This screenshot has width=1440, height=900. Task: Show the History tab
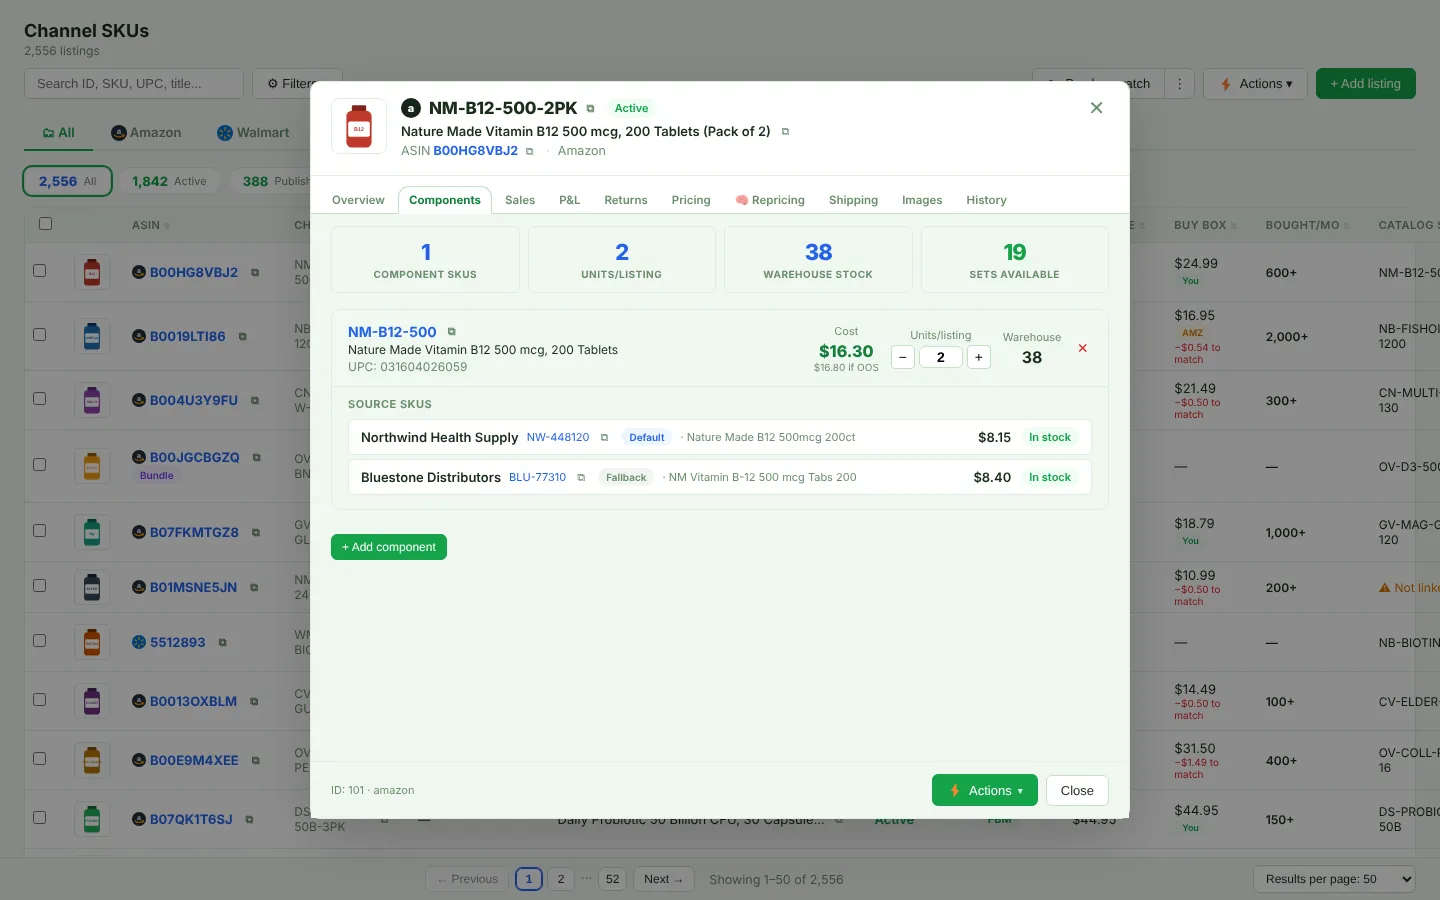pyautogui.click(x=986, y=200)
